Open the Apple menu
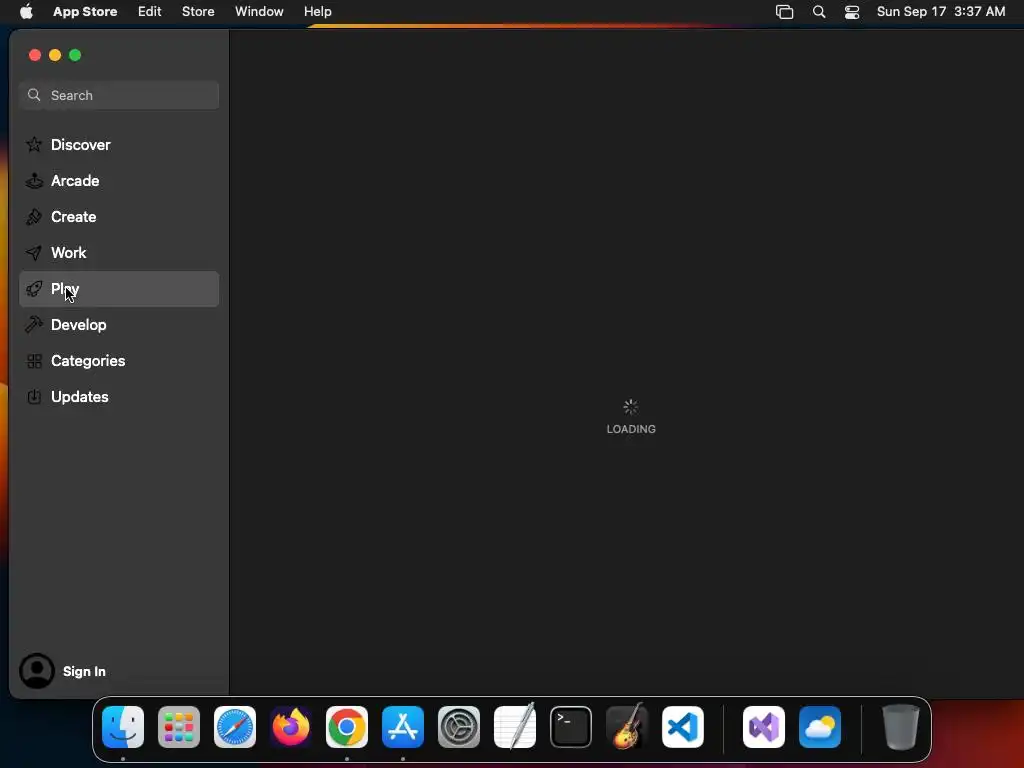The image size is (1024, 768). (26, 12)
